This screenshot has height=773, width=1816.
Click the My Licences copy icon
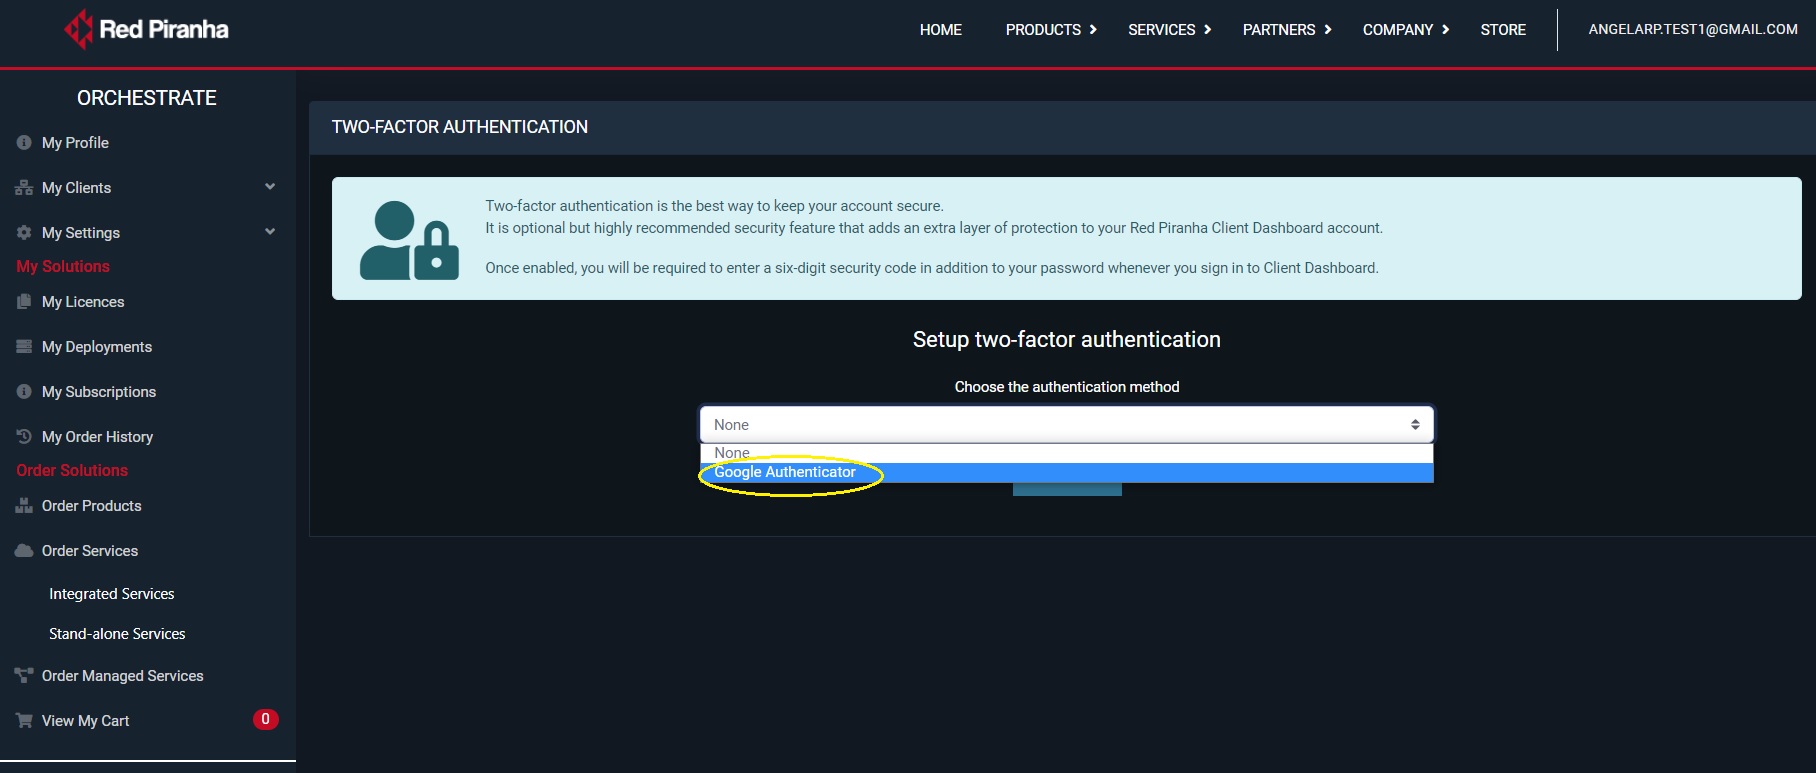click(x=24, y=302)
